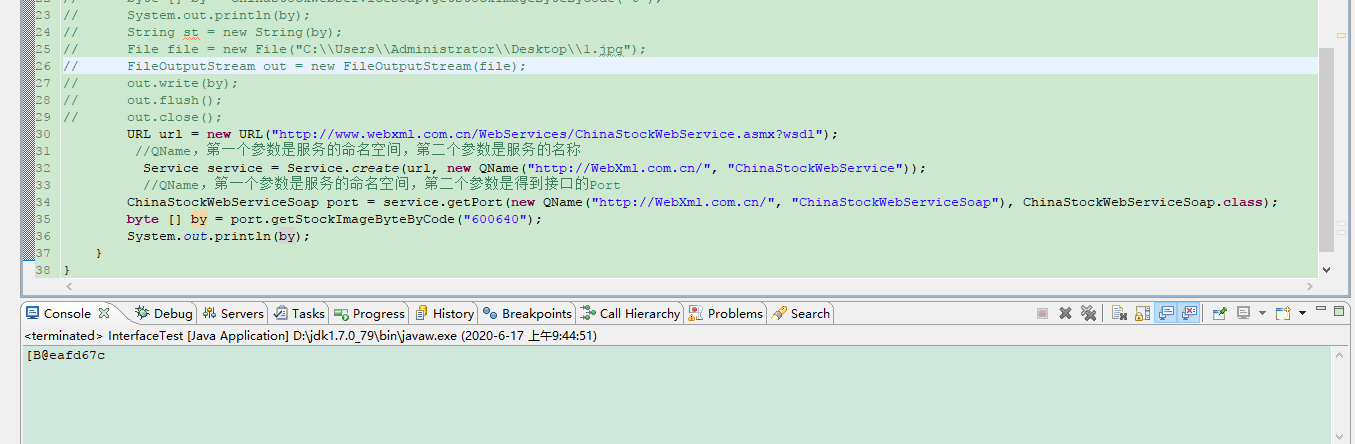Maximize the Console view panel
This screenshot has height=444, width=1355.
1339,311
